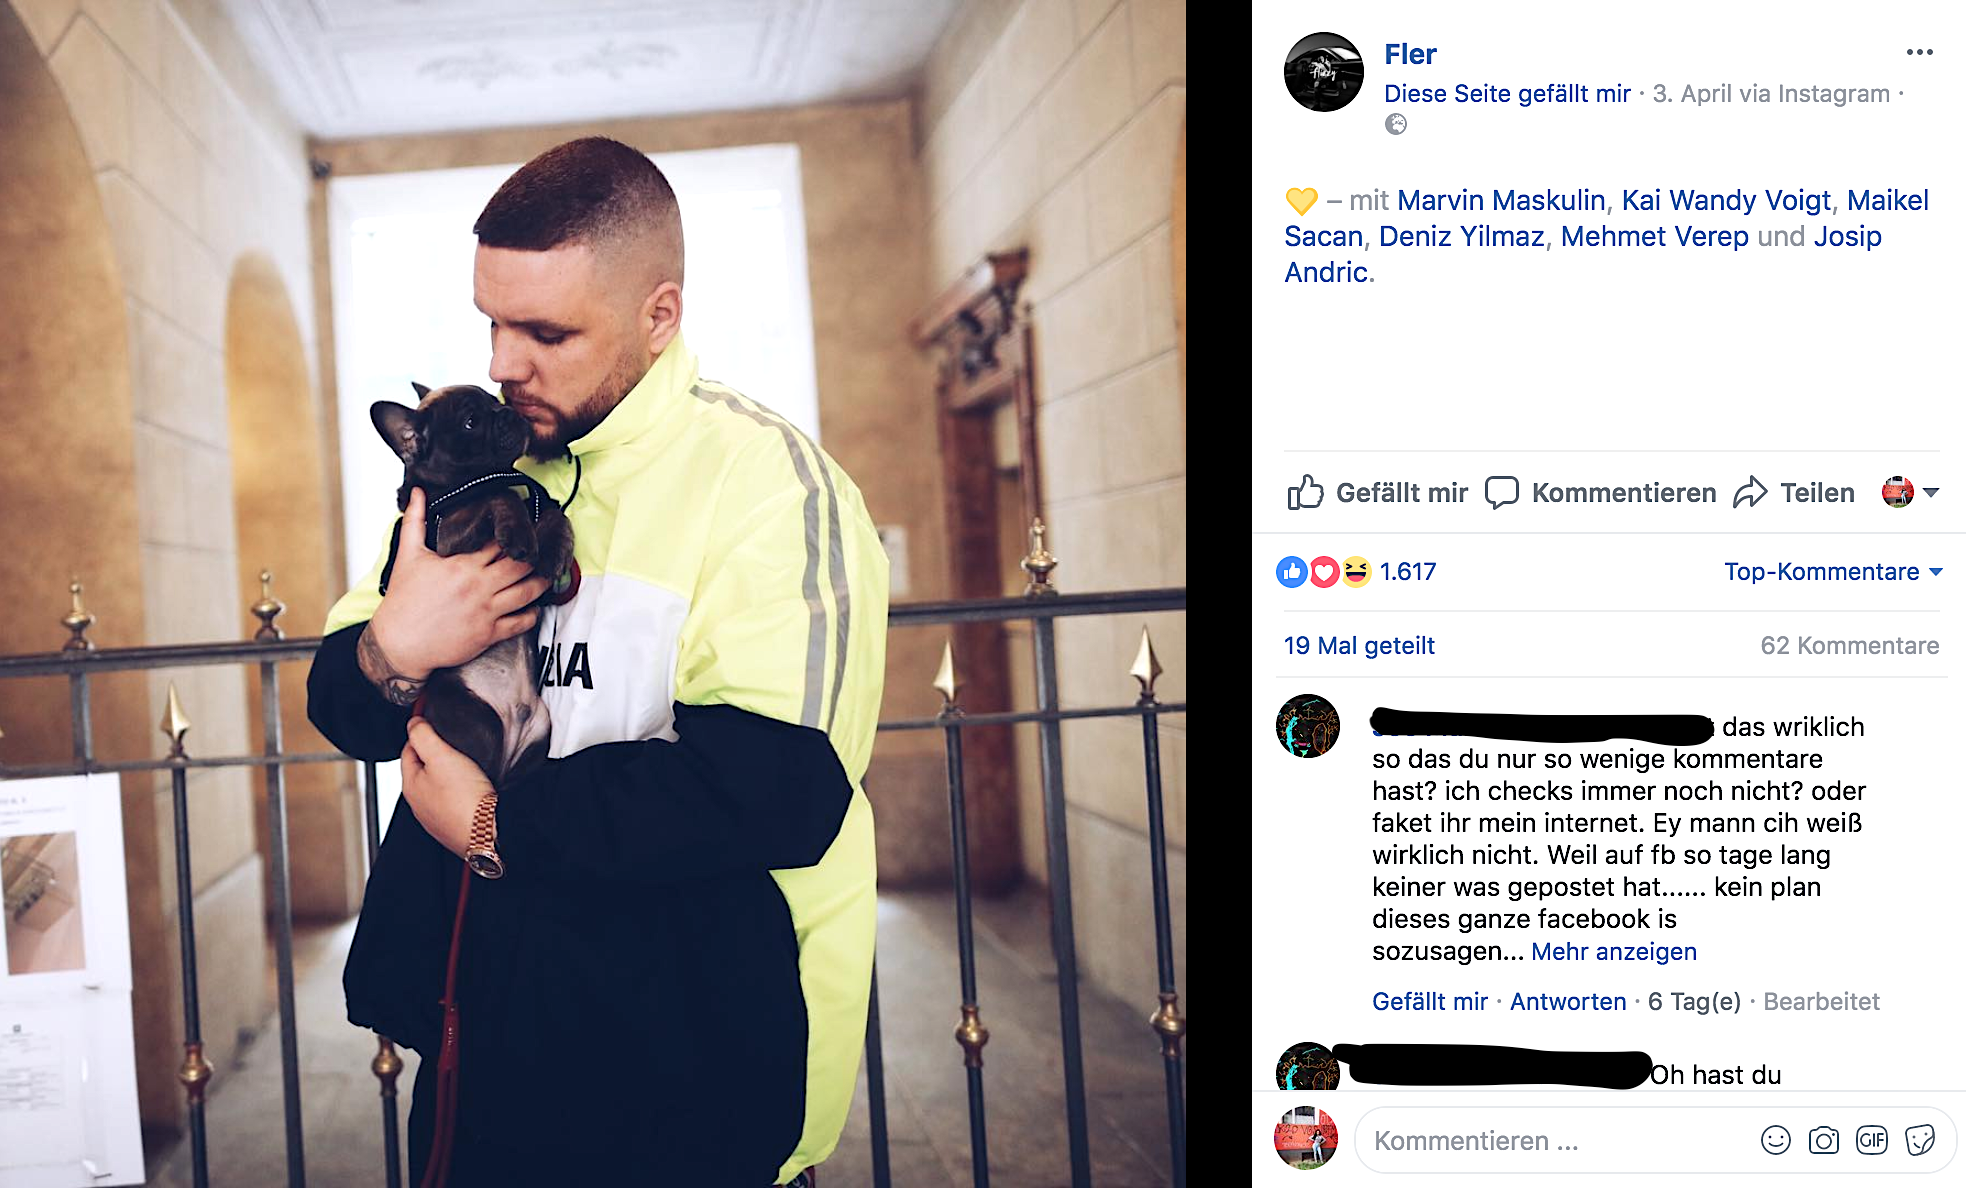
Task: Open the Fler page name link
Action: 1410,54
